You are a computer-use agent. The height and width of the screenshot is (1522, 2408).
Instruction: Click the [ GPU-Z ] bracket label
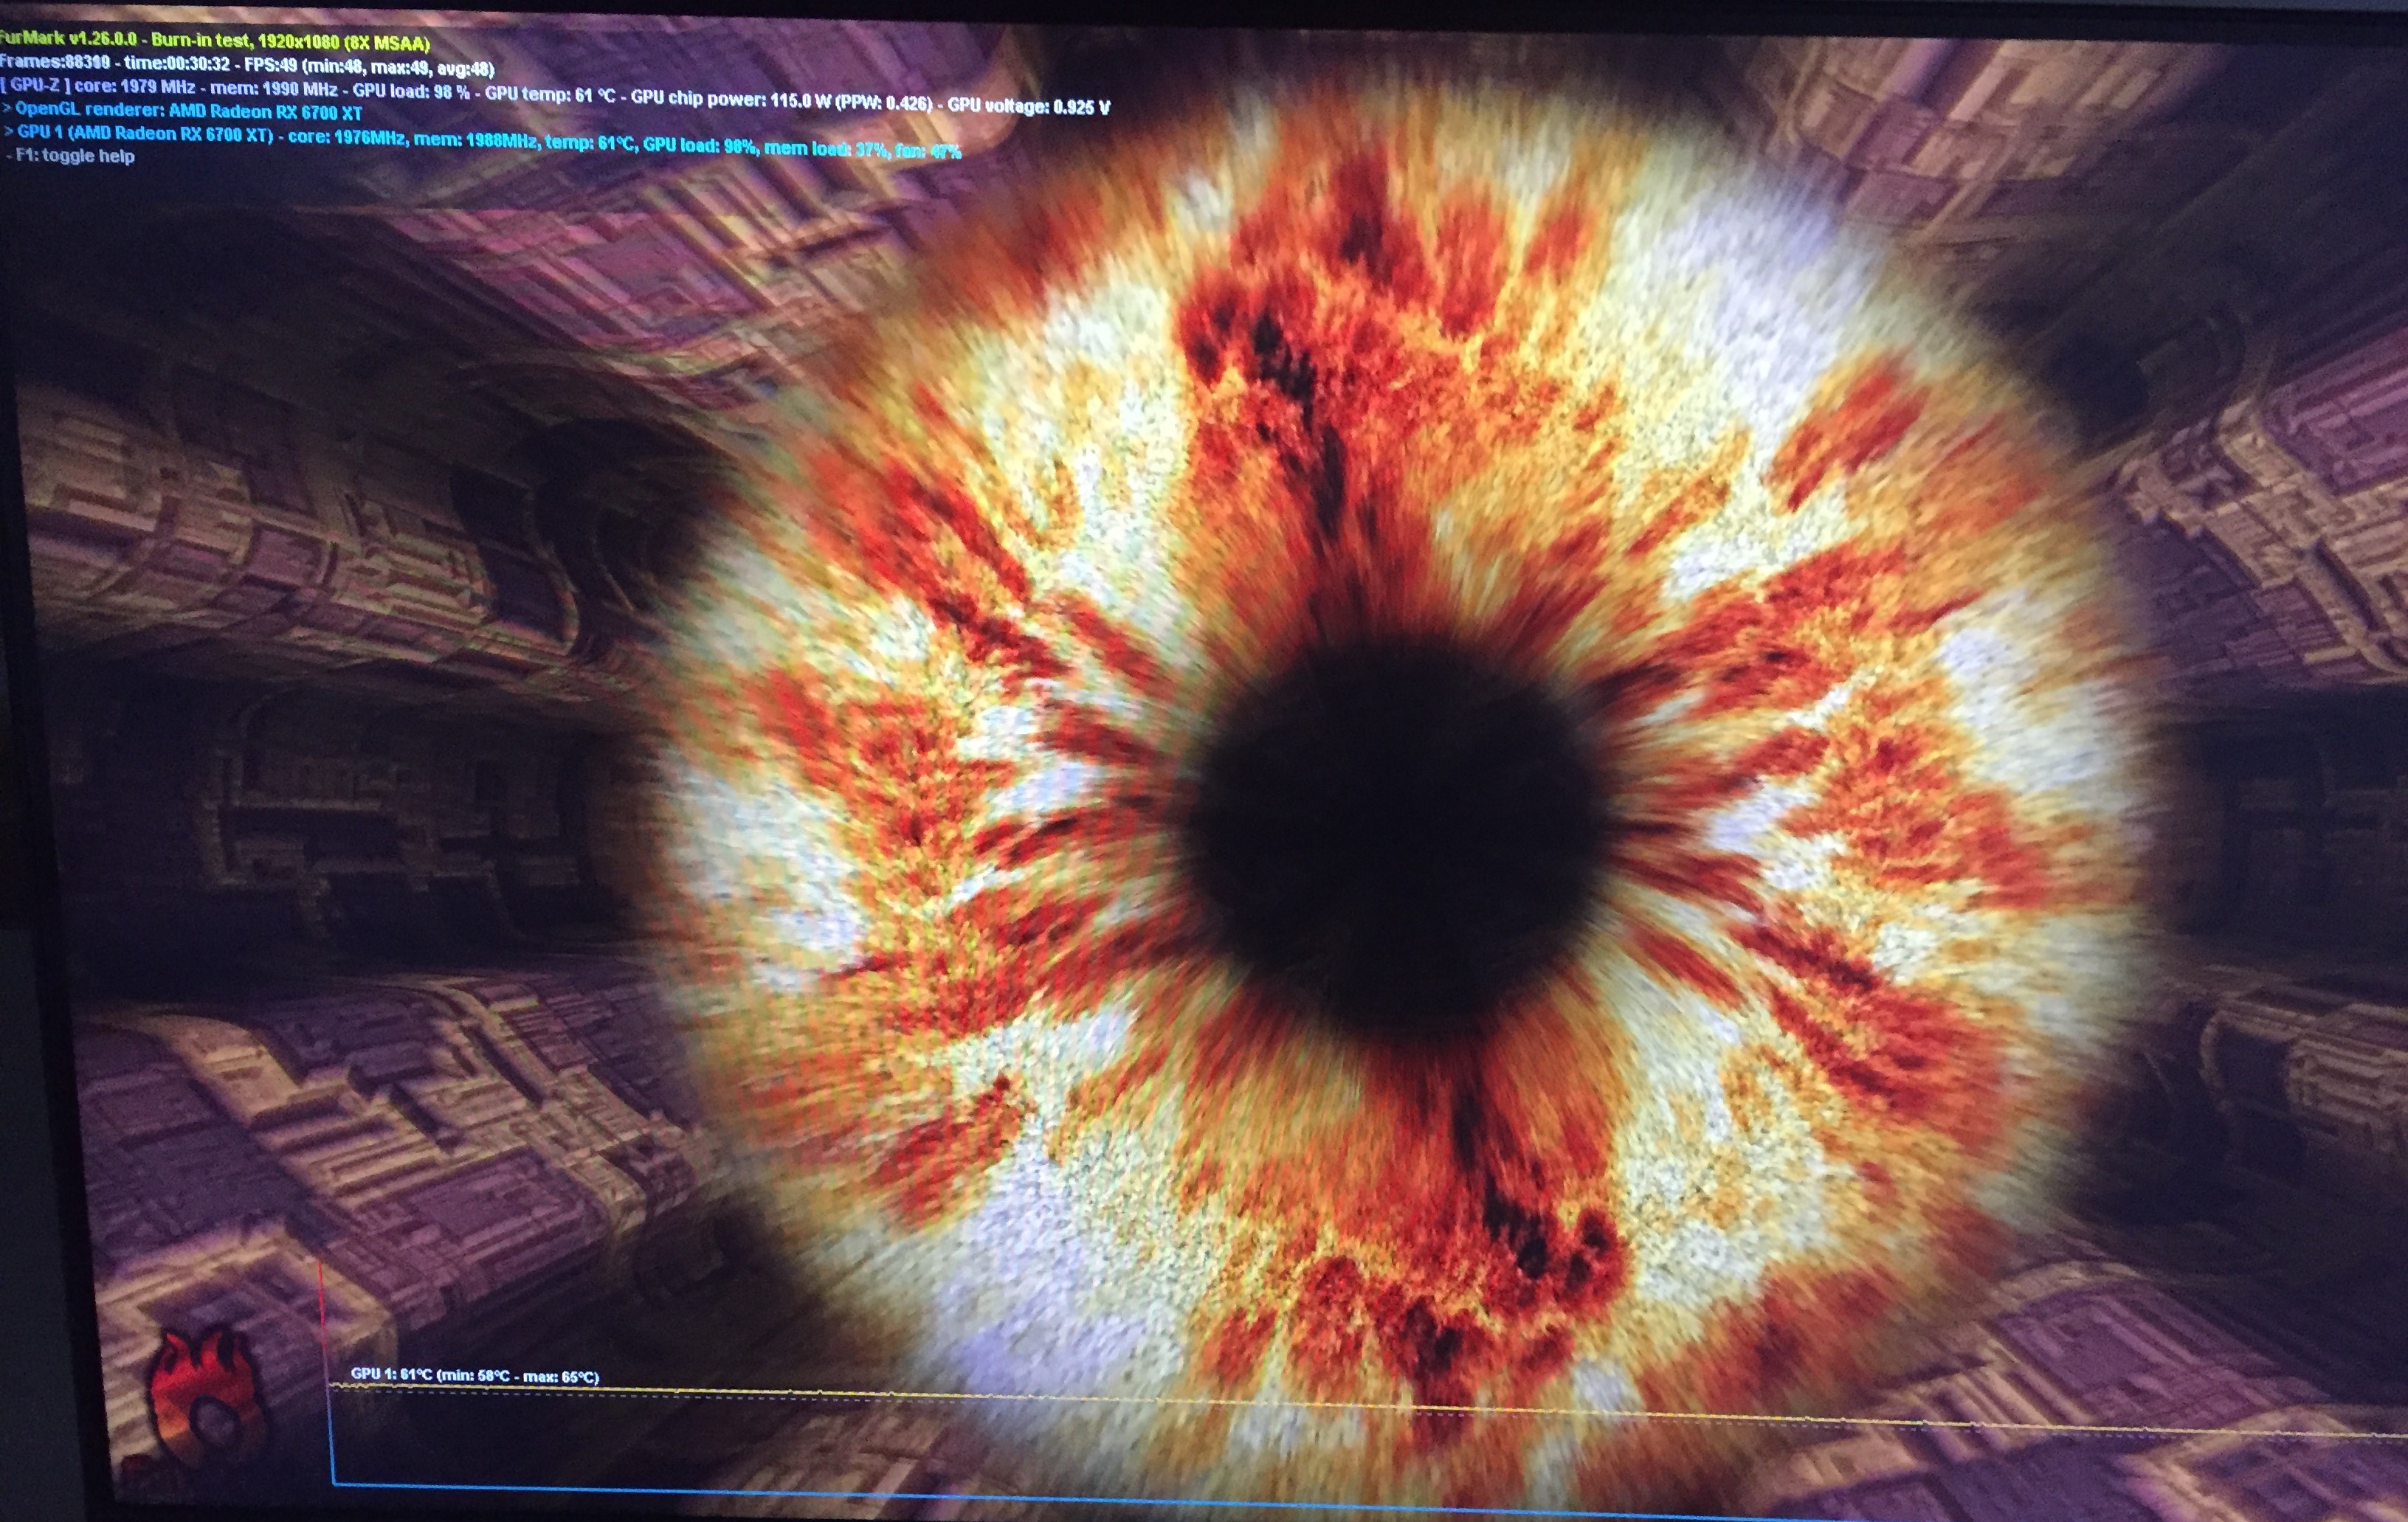[34, 85]
